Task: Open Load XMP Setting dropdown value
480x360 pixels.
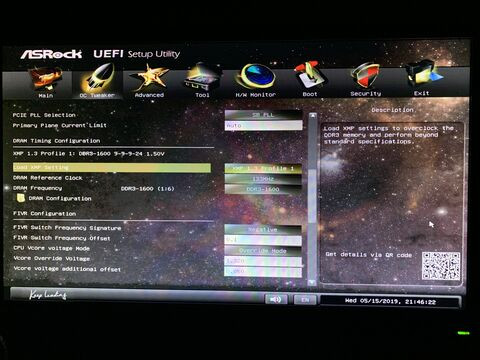Action: (x=263, y=168)
